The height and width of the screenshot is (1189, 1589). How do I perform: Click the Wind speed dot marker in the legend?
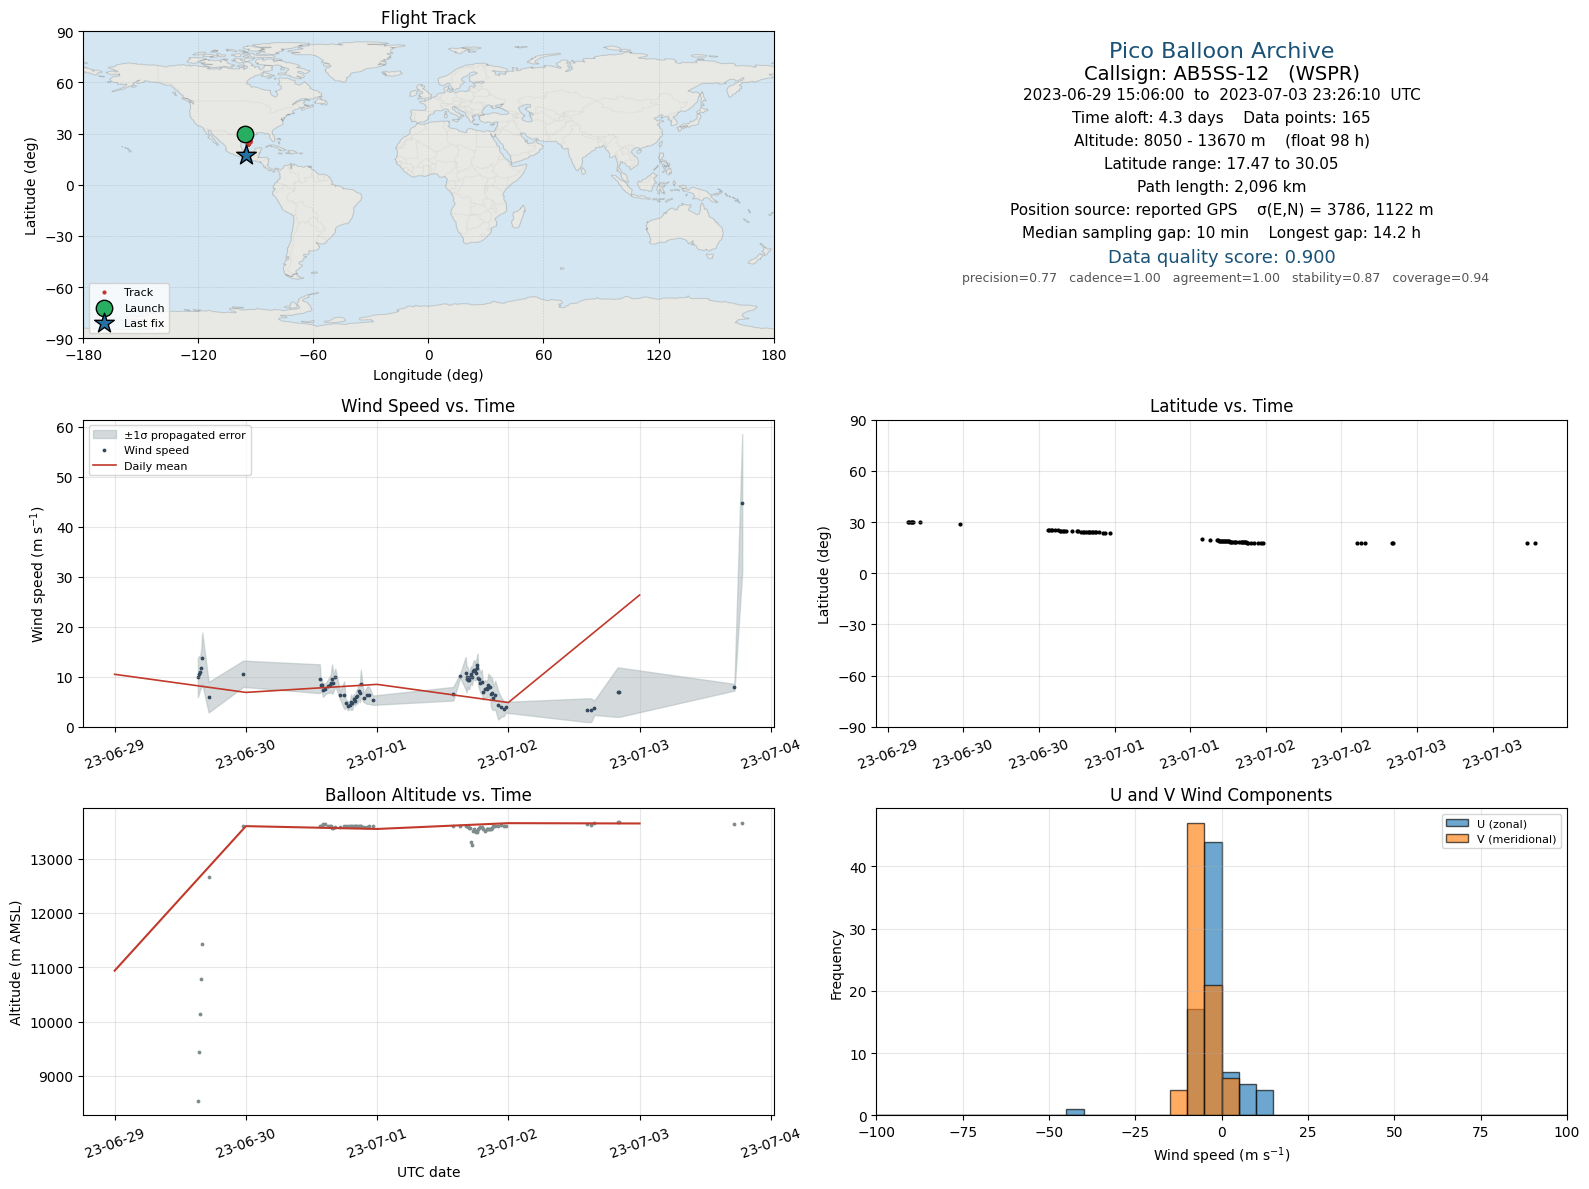pos(105,451)
